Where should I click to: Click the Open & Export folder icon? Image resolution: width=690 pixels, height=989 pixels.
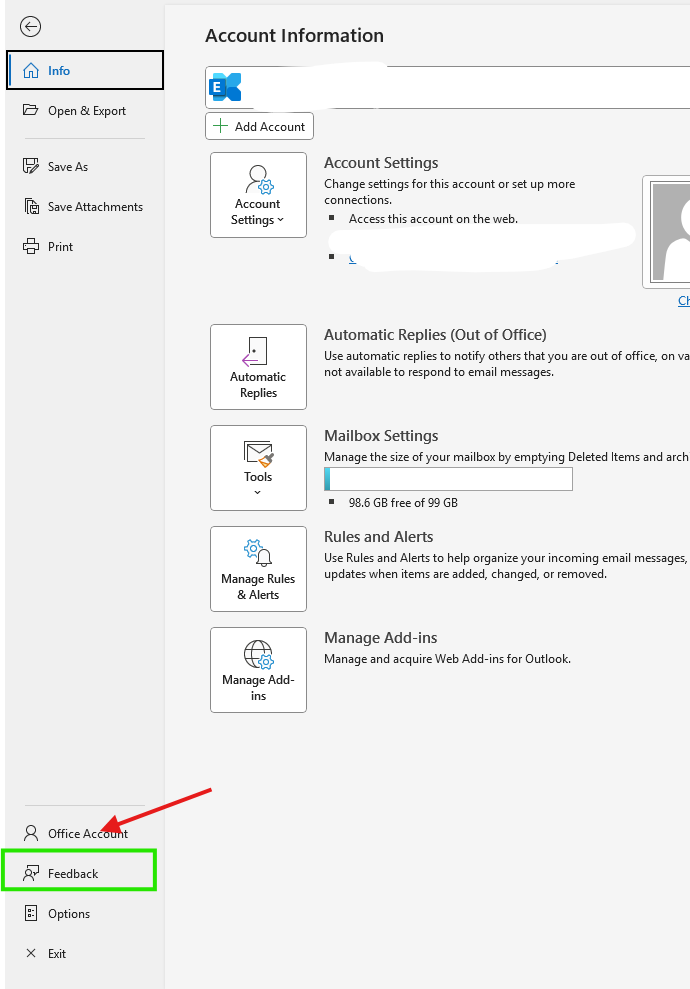30,110
